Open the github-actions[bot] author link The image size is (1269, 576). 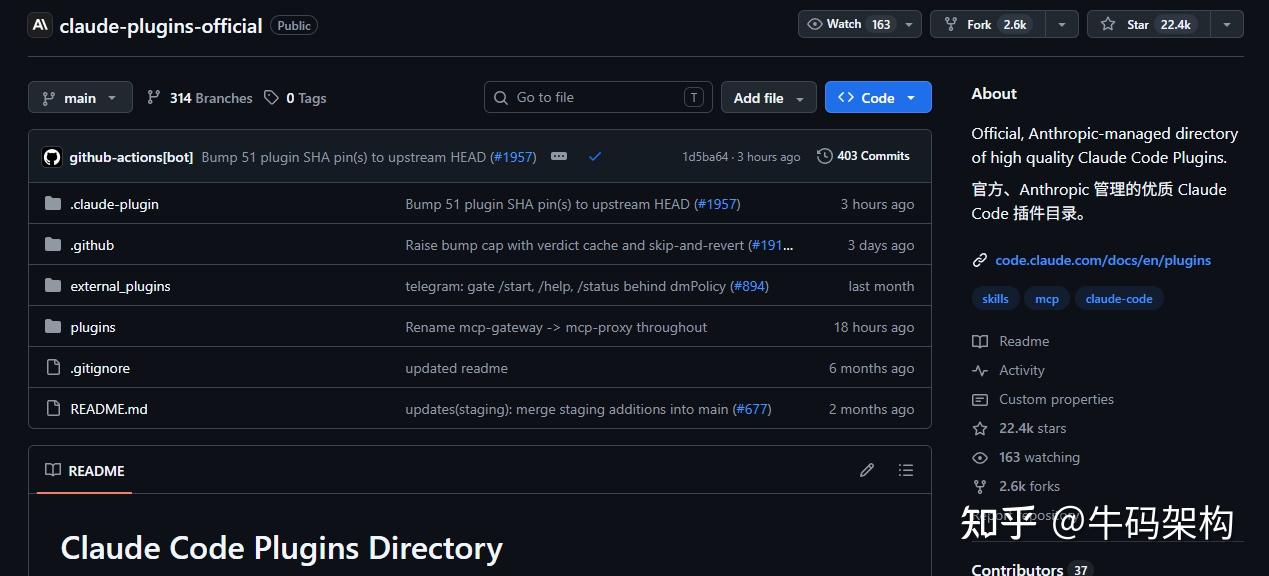point(131,157)
